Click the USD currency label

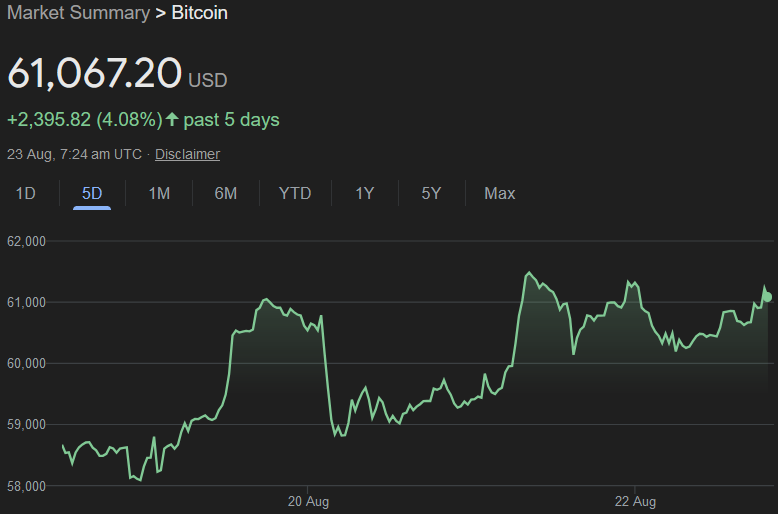click(208, 79)
